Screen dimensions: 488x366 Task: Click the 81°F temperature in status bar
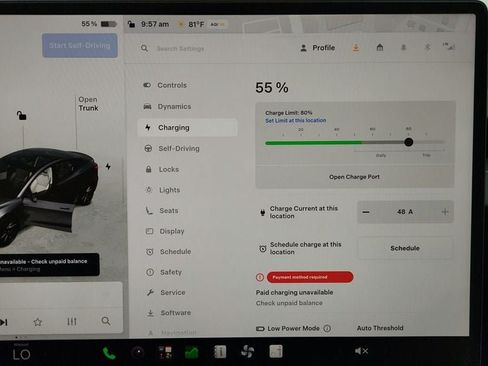196,24
